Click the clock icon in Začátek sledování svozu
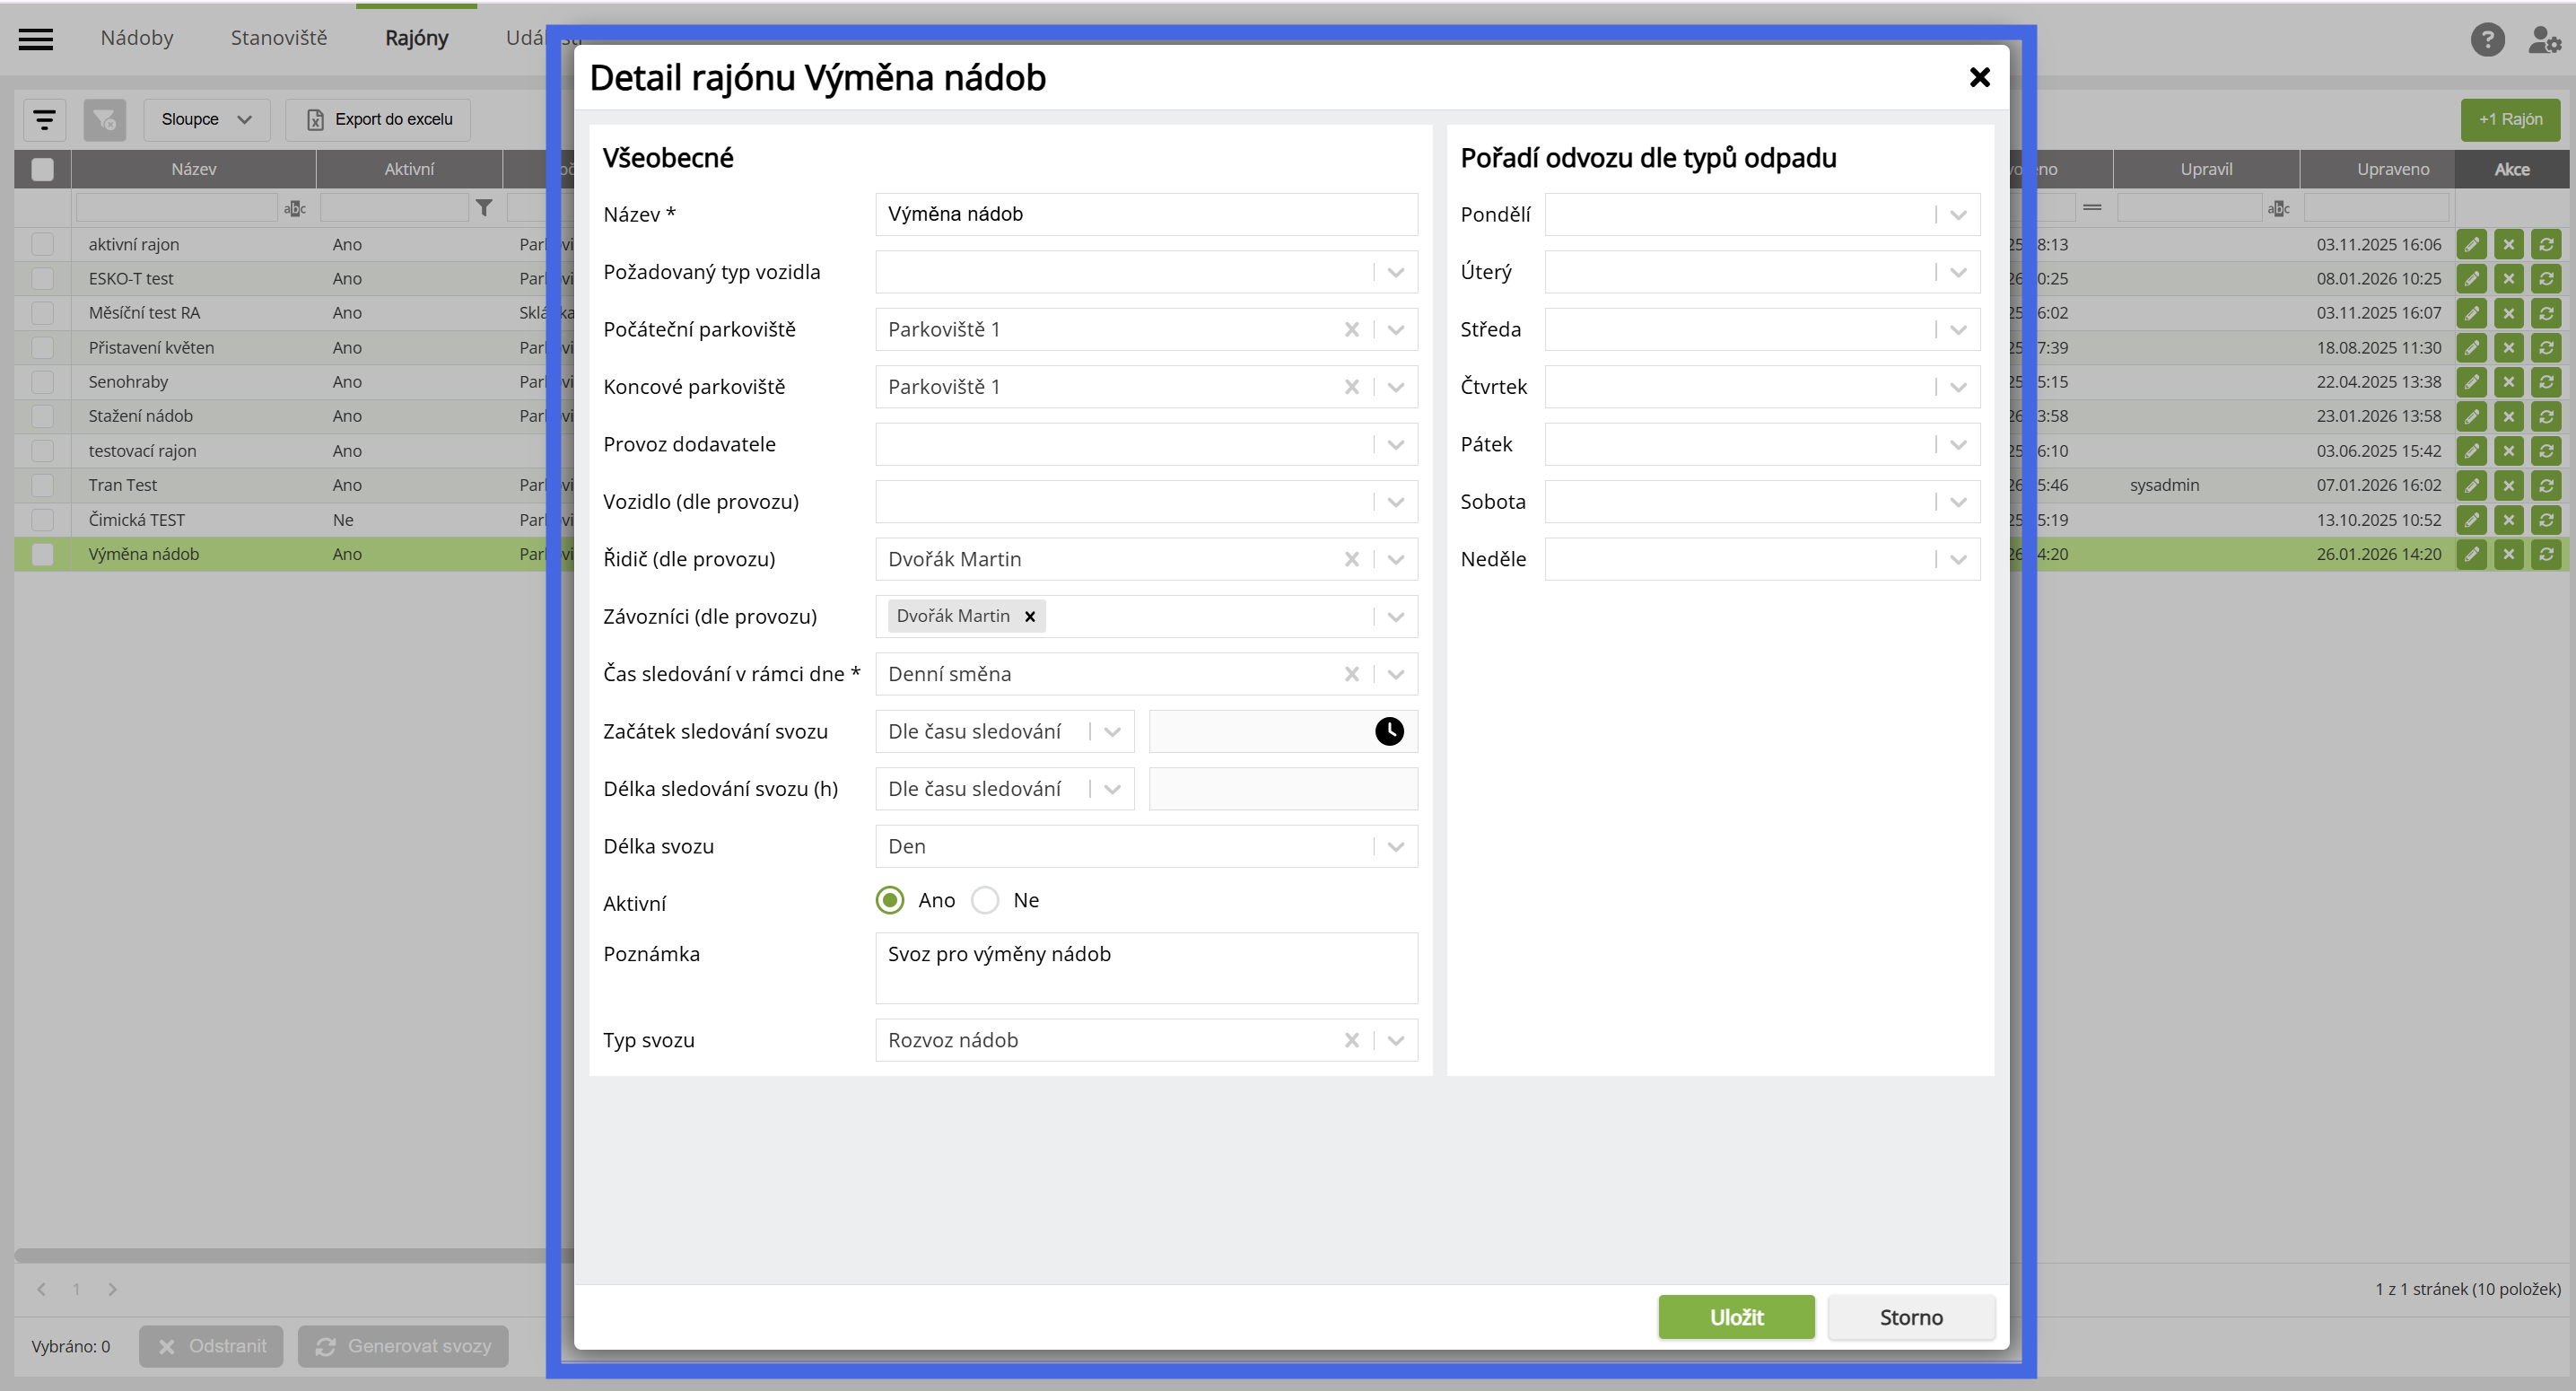The width and height of the screenshot is (2576, 1391). [1388, 731]
